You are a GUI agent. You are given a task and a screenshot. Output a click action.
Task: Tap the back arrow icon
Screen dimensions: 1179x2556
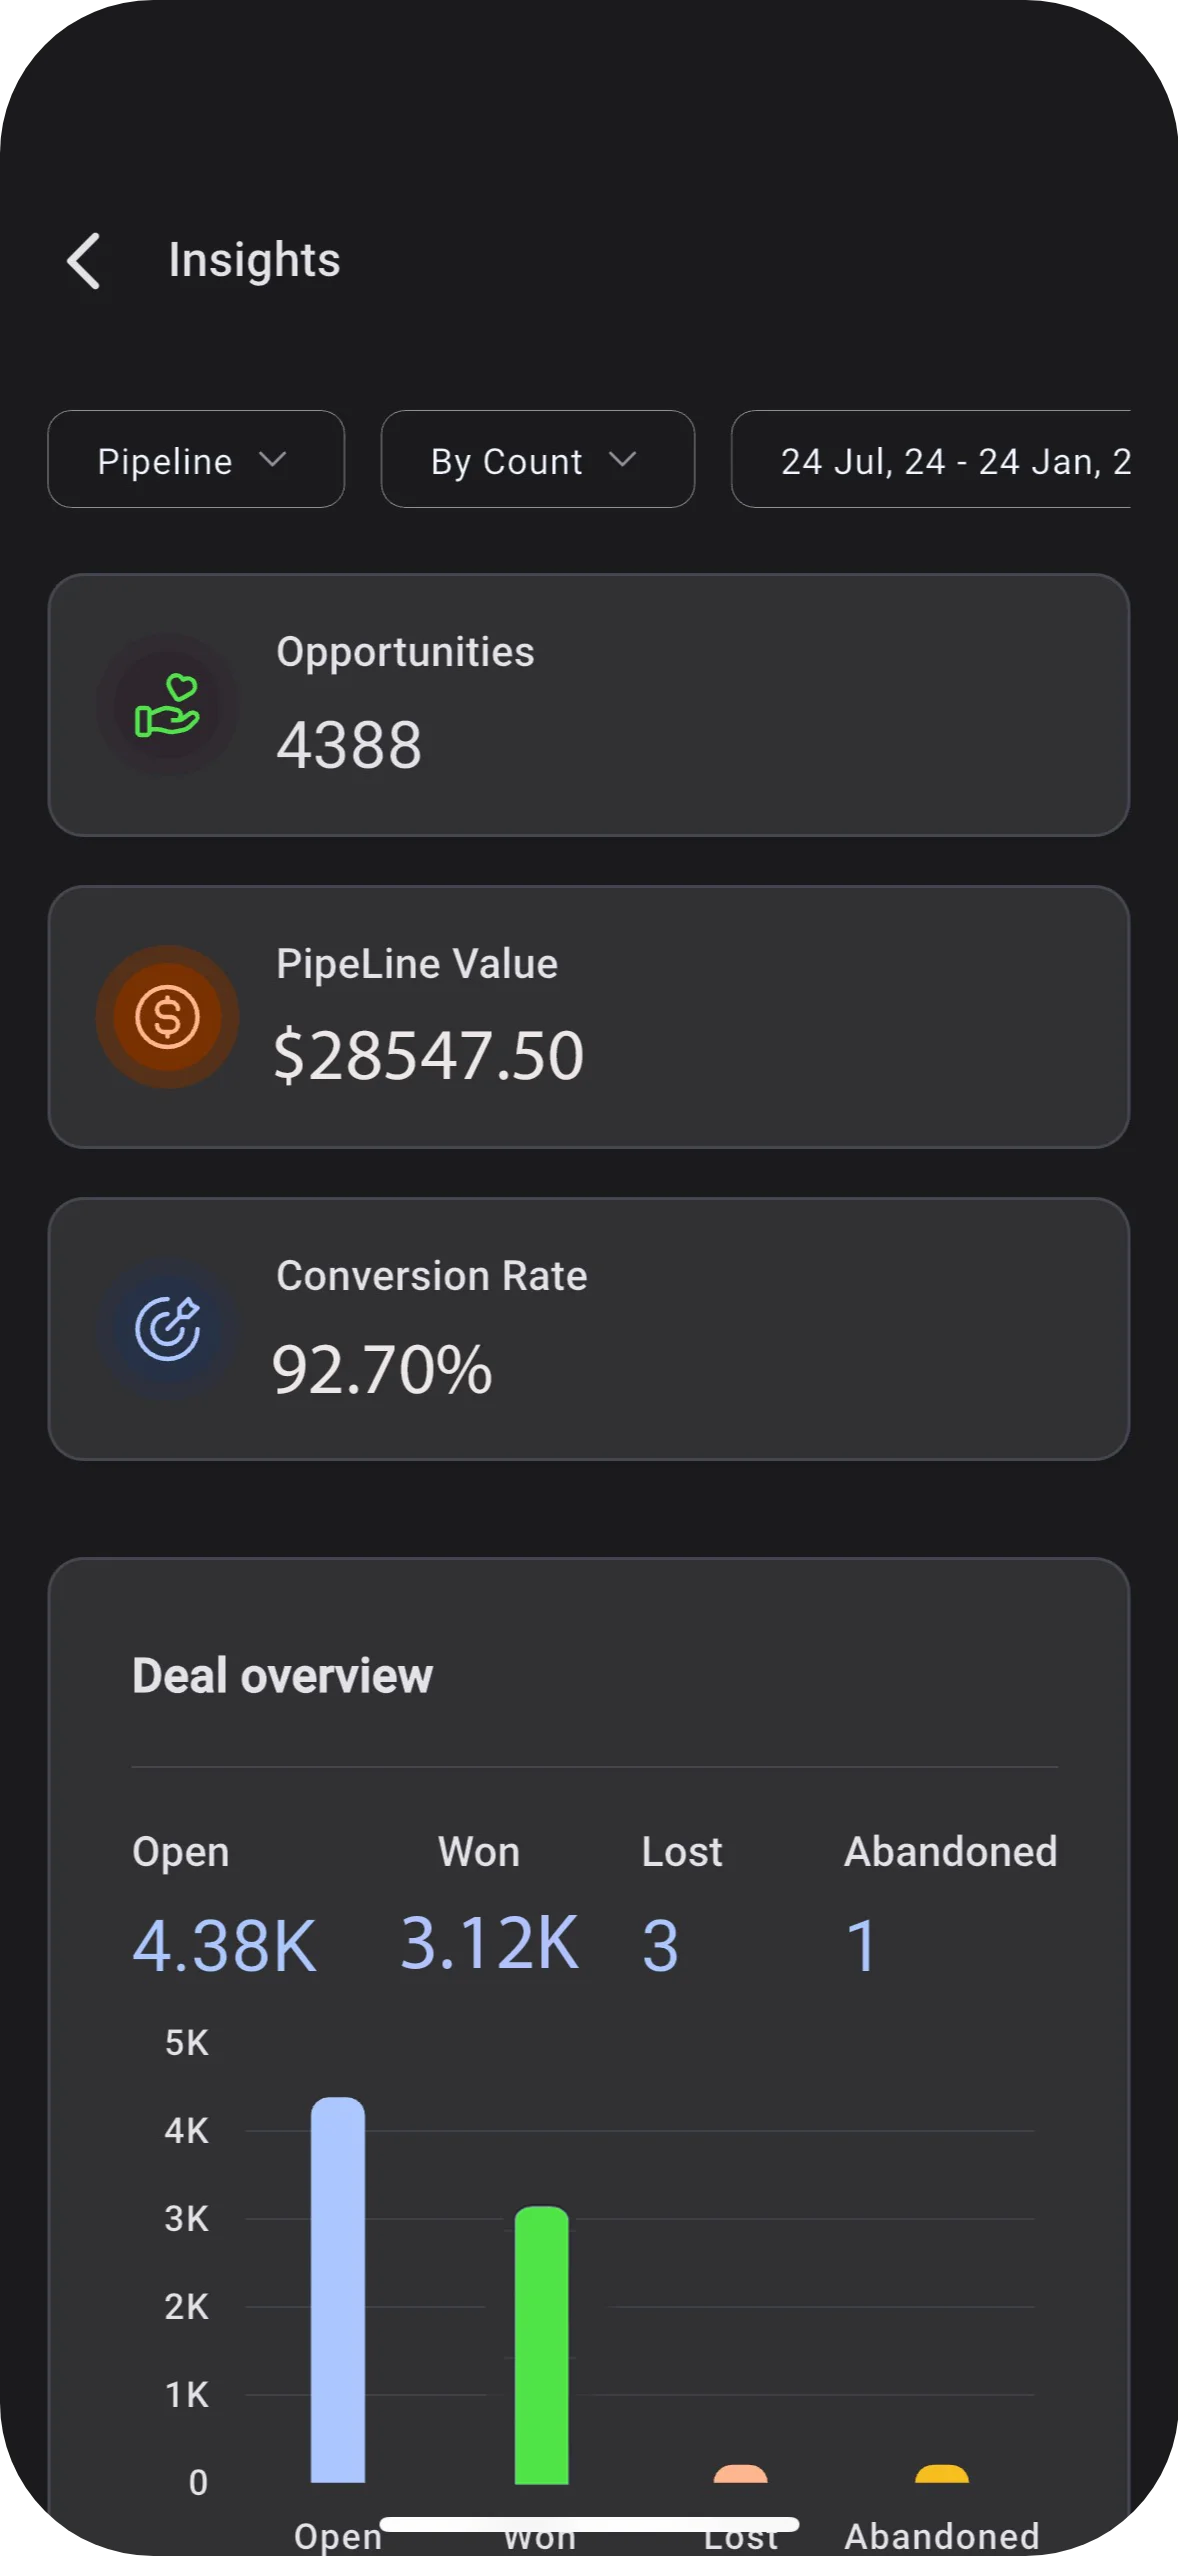84,261
